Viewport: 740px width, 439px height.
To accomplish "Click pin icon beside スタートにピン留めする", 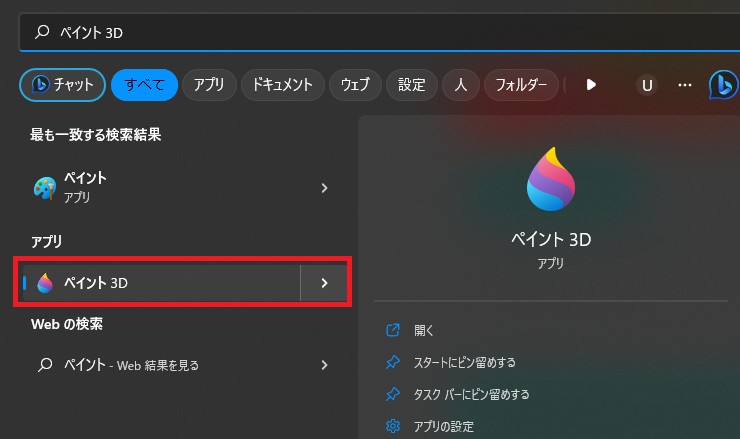I will pyautogui.click(x=393, y=362).
